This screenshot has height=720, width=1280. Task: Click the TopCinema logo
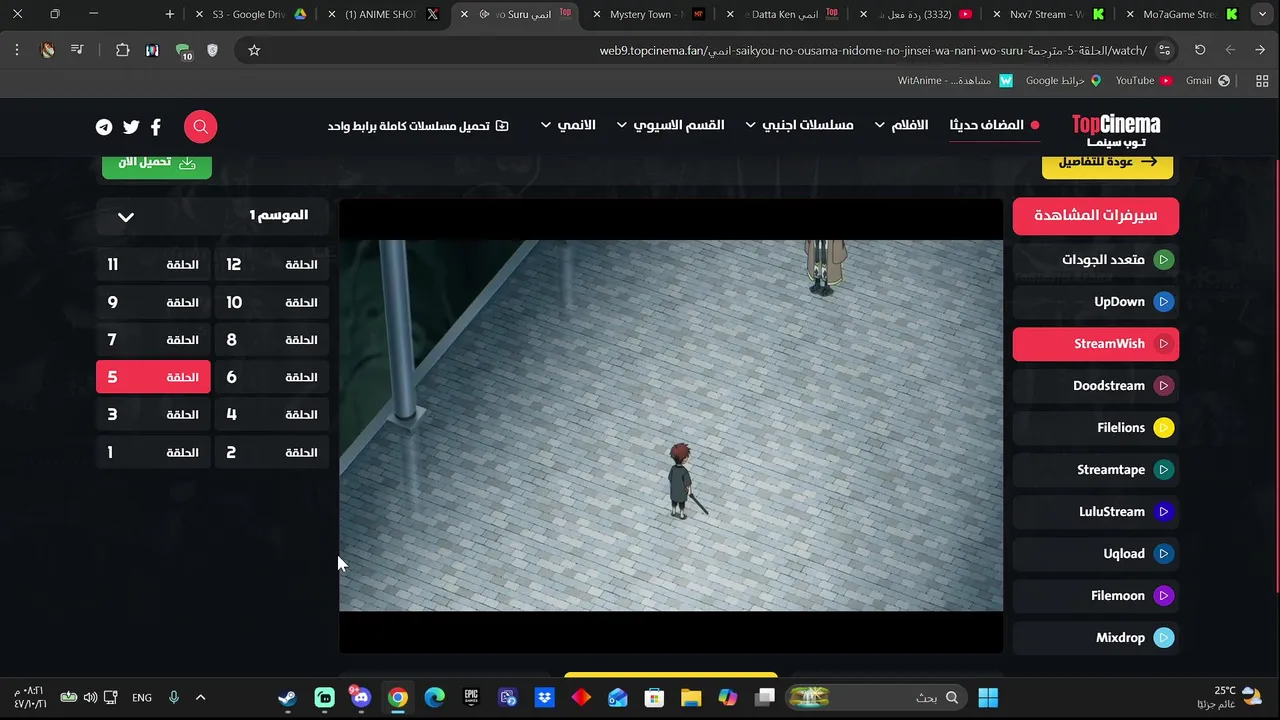(x=1116, y=131)
